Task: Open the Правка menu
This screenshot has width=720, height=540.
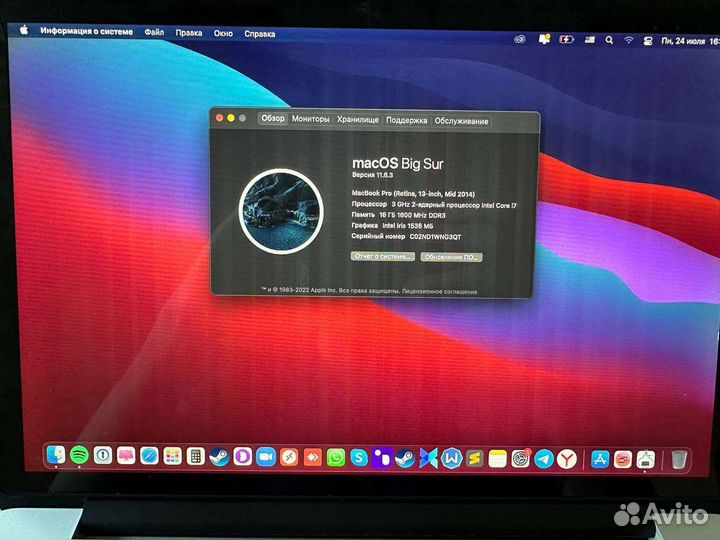Action: 189,33
